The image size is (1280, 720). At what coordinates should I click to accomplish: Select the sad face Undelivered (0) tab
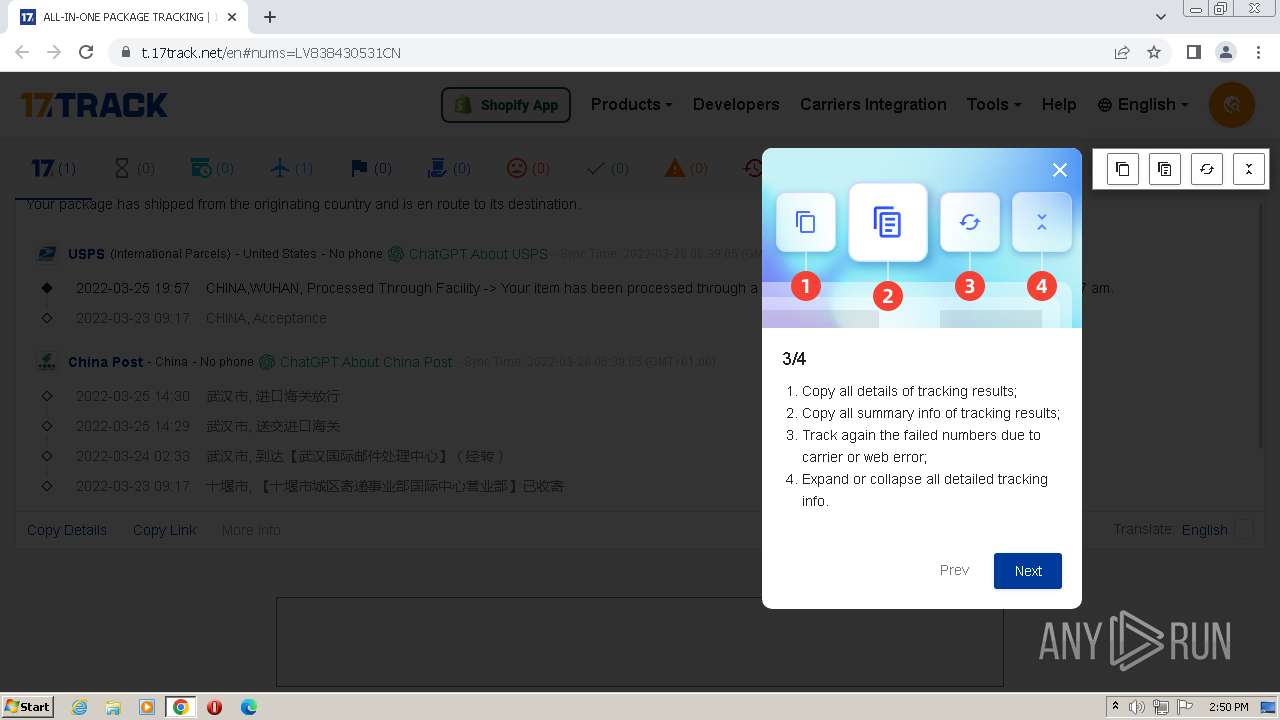coord(528,168)
